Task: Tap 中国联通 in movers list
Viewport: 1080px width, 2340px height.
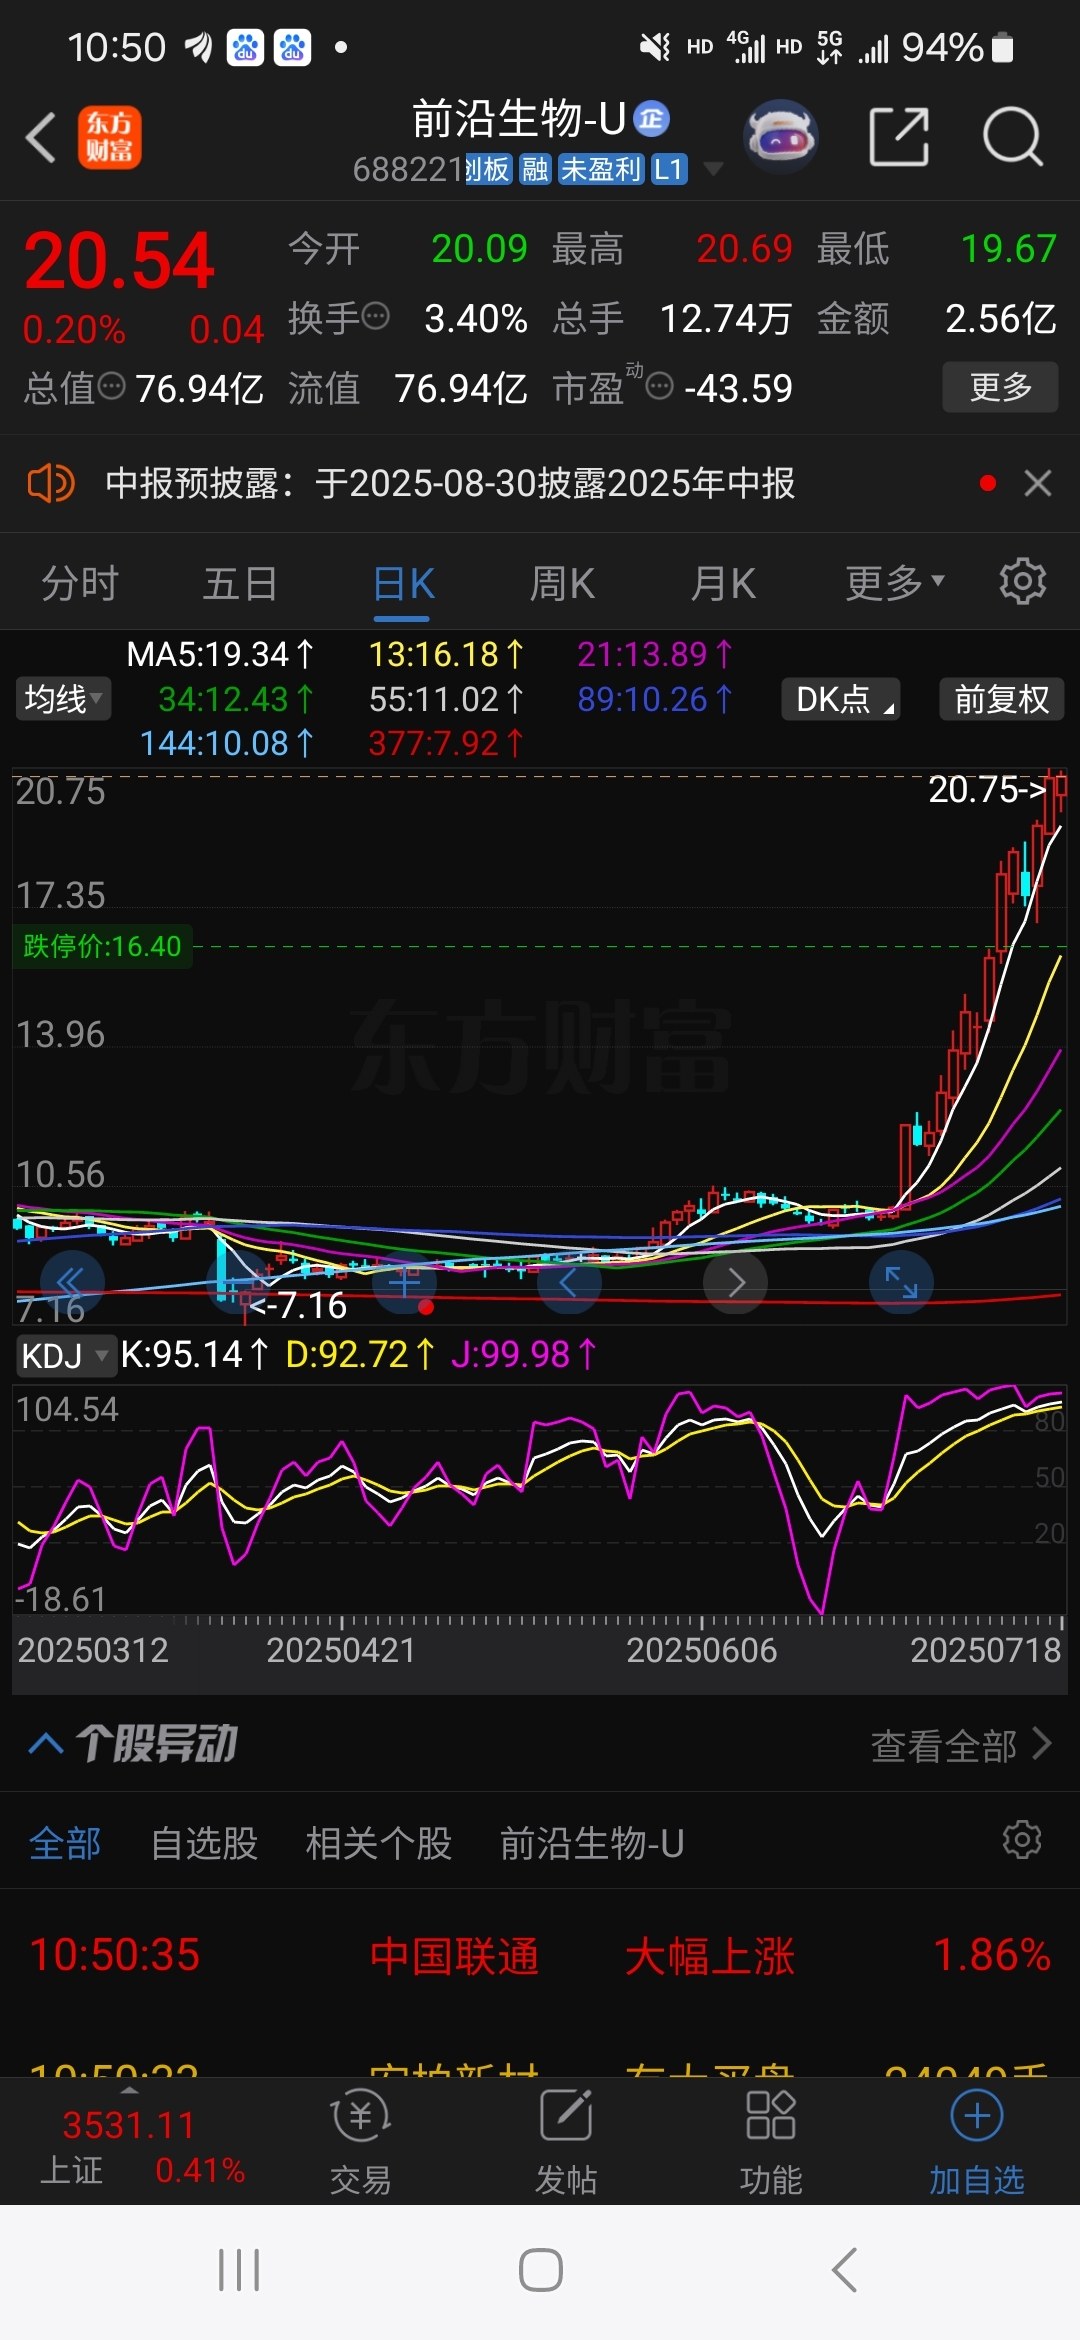Action: [455, 1956]
